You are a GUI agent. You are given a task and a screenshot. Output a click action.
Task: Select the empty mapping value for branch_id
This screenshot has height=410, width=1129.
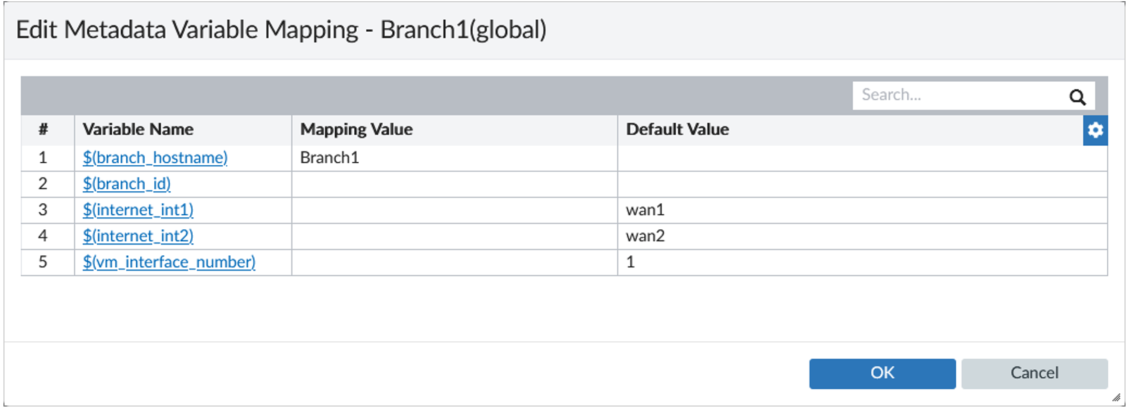tap(454, 184)
